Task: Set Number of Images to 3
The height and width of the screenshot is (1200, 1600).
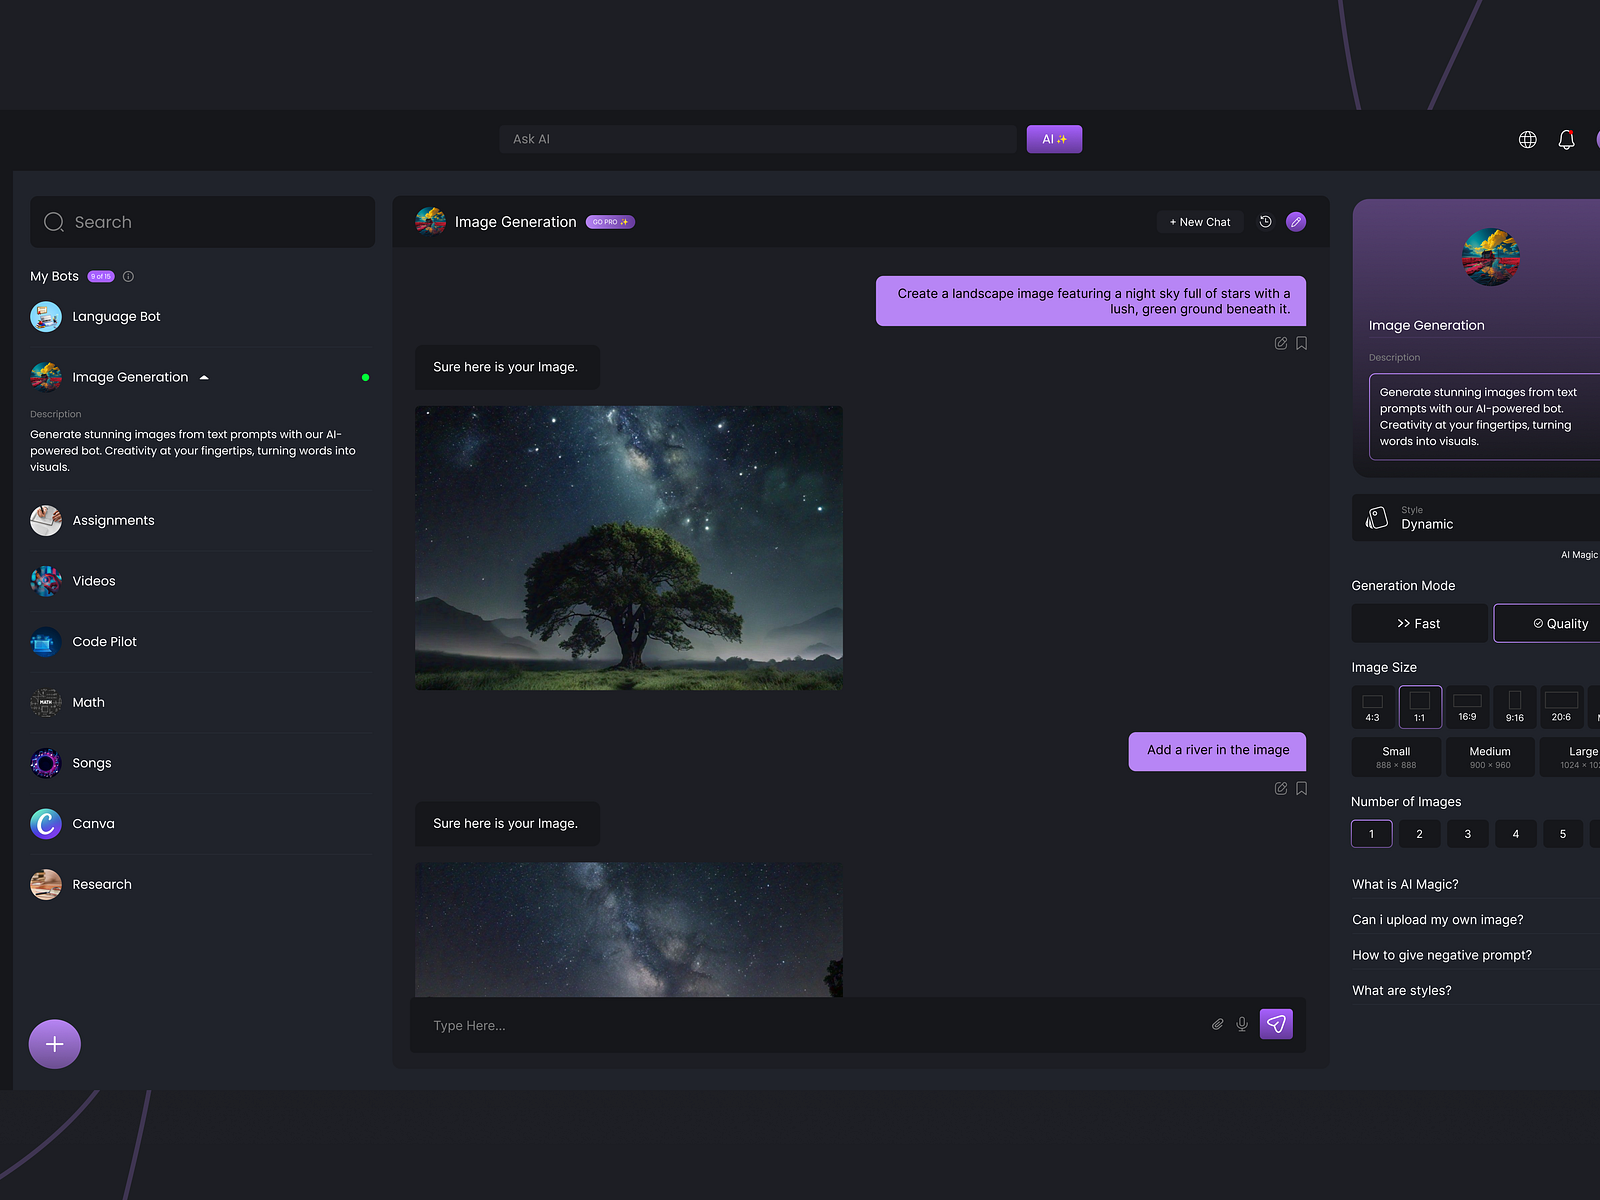Action: pyautogui.click(x=1467, y=833)
